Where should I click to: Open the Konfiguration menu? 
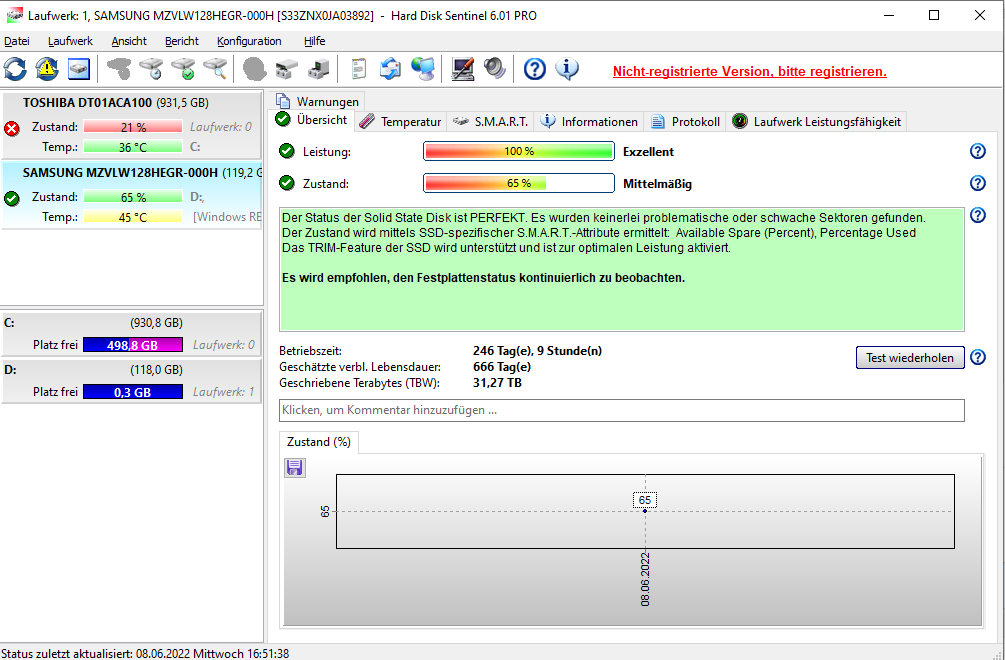click(249, 41)
